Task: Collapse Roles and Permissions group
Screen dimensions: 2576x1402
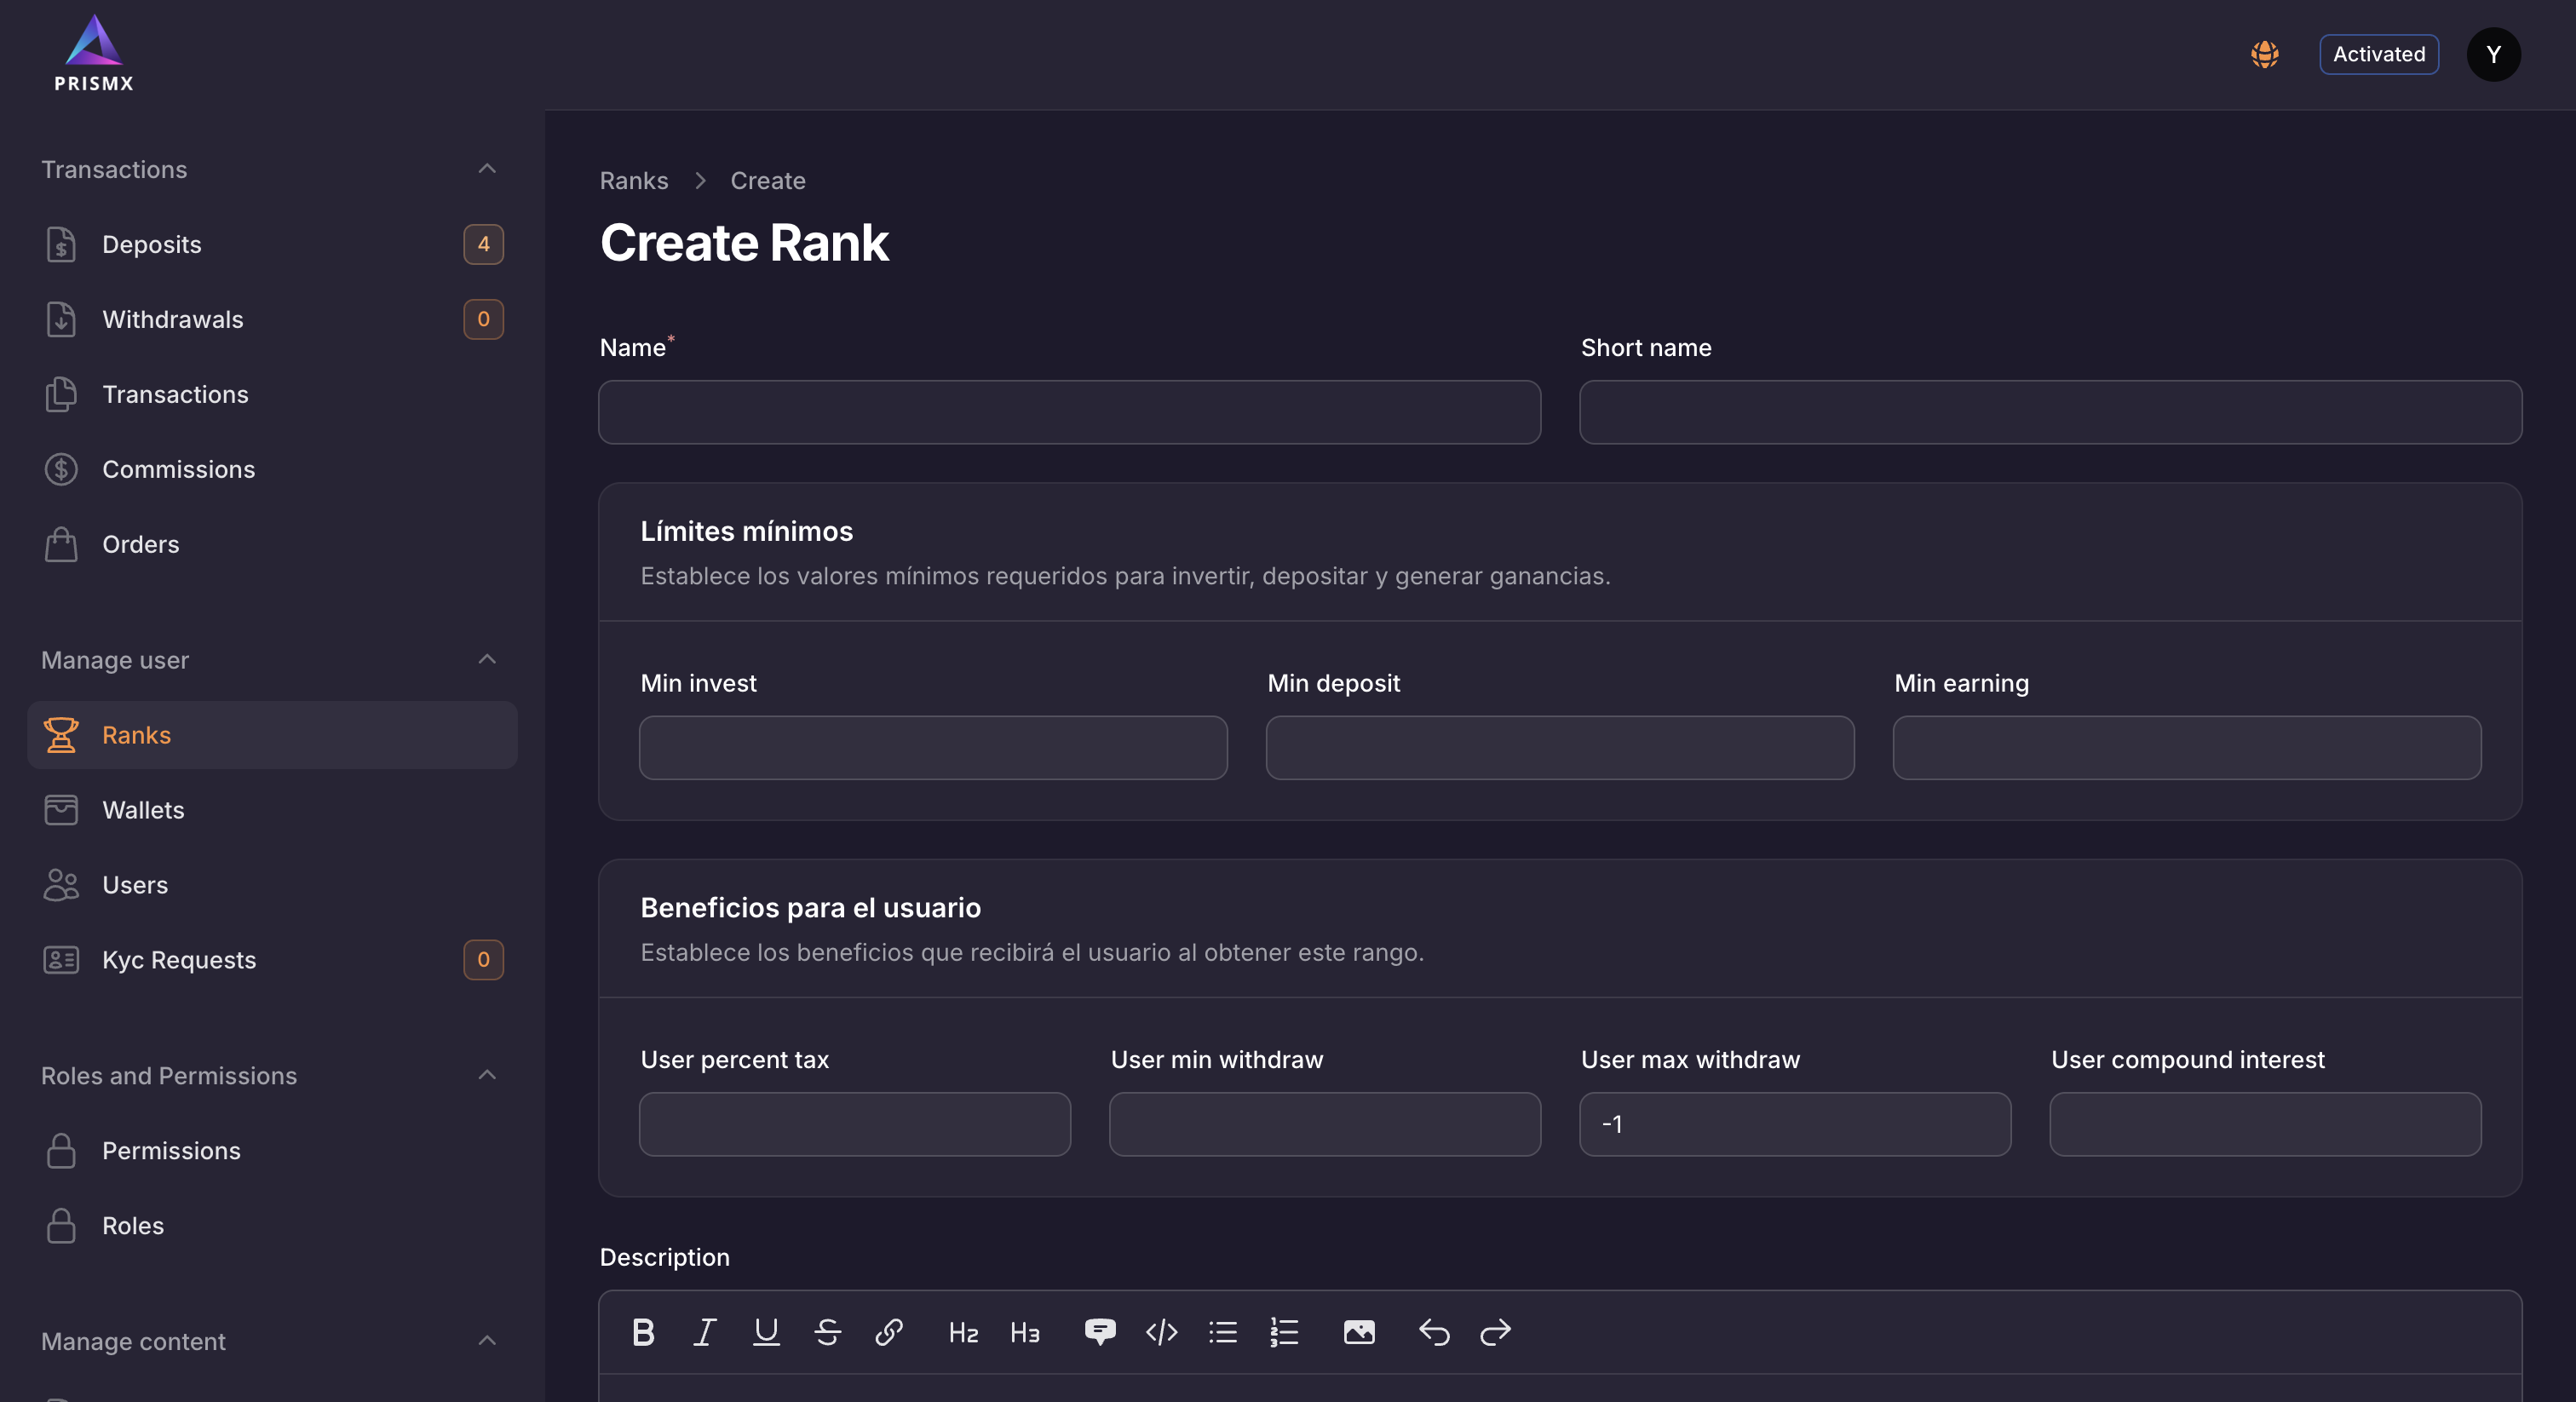Action: (487, 1076)
